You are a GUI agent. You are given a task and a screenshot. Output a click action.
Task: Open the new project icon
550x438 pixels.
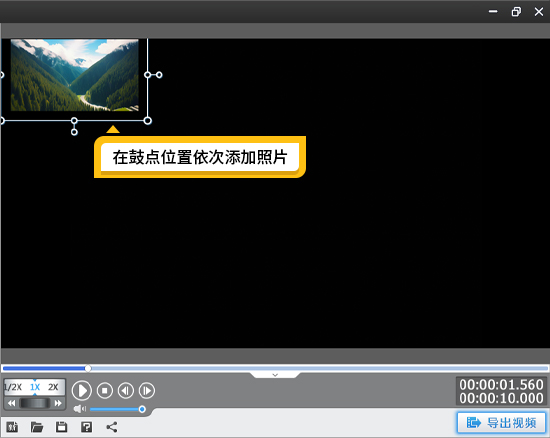[12, 427]
